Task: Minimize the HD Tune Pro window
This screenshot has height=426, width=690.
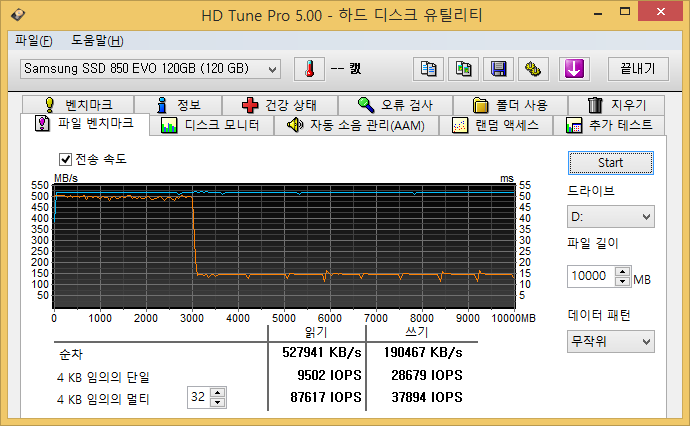Action: click(x=598, y=12)
